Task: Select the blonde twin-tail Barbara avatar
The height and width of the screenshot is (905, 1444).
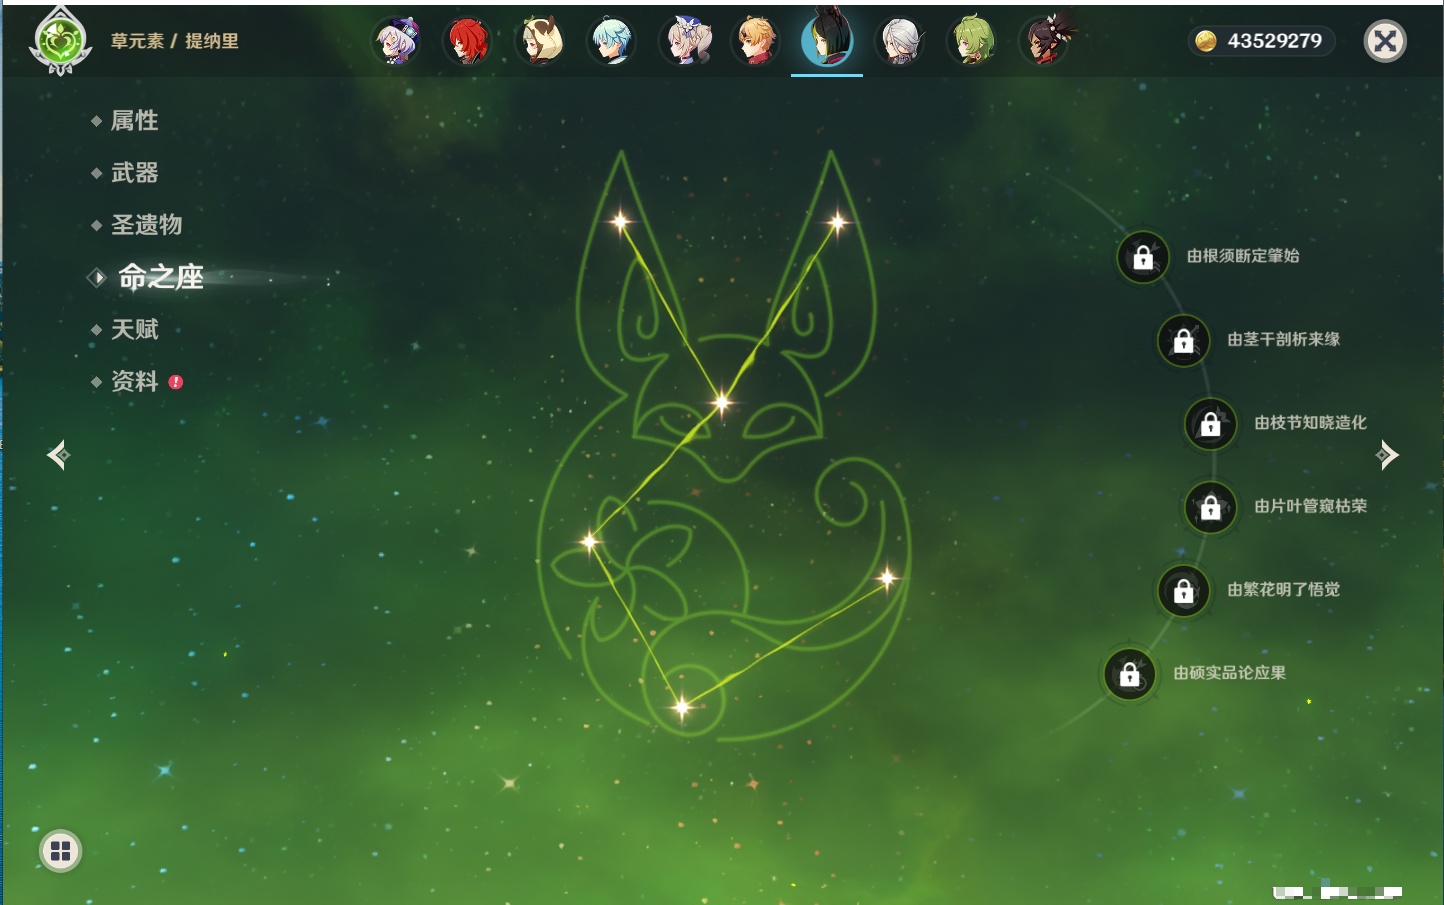Action: tap(684, 42)
